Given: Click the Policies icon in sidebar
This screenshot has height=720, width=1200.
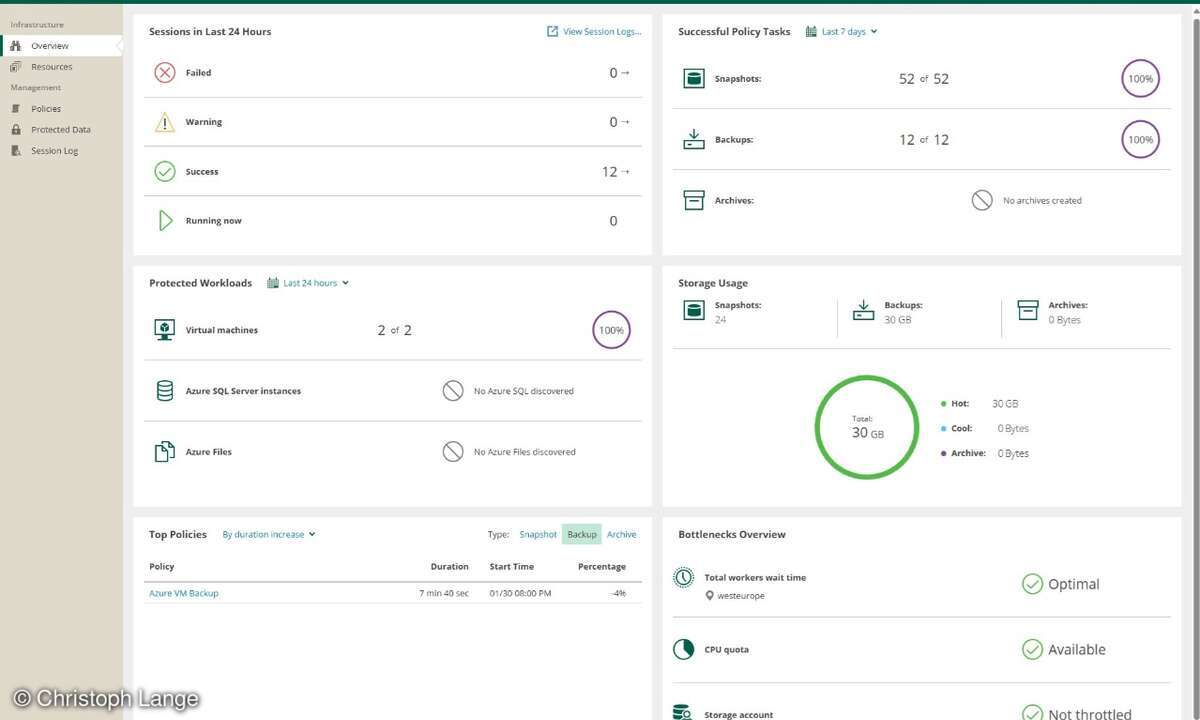Looking at the screenshot, I should tap(16, 109).
